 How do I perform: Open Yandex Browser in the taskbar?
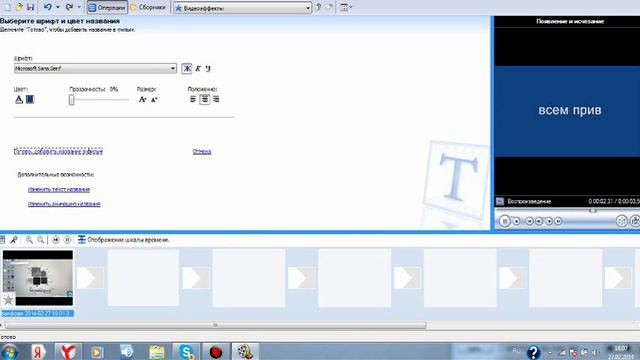[x=68, y=352]
